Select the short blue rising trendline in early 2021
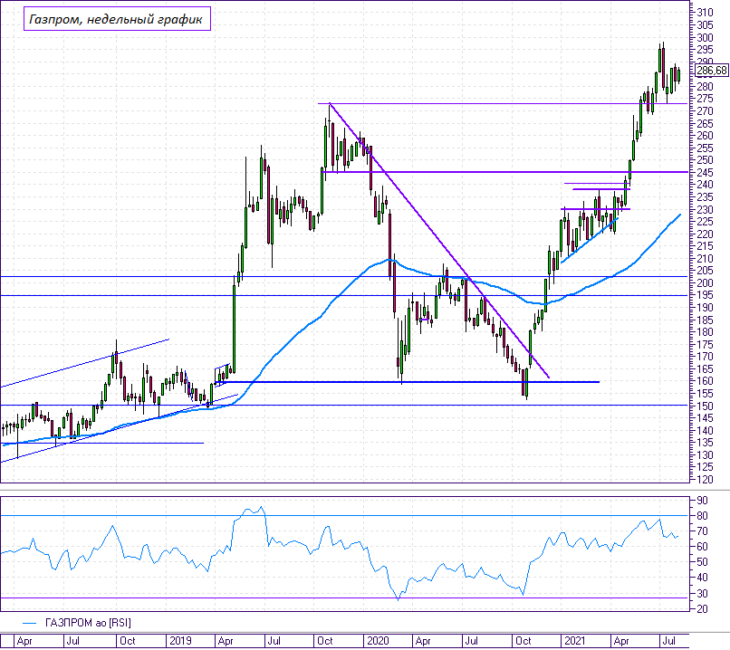Image resolution: width=730 pixels, height=650 pixels. (x=589, y=240)
